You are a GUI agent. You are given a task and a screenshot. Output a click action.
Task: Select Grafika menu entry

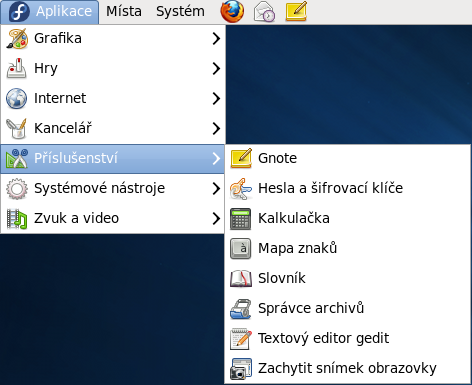113,39
